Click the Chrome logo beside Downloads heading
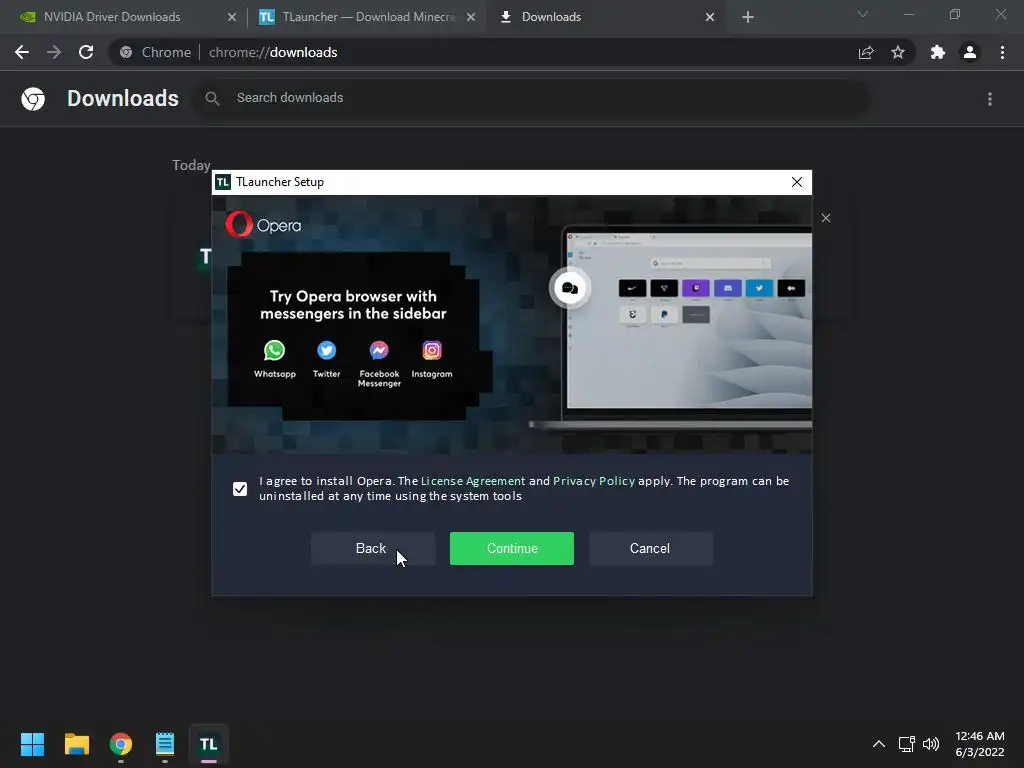 [x=33, y=99]
